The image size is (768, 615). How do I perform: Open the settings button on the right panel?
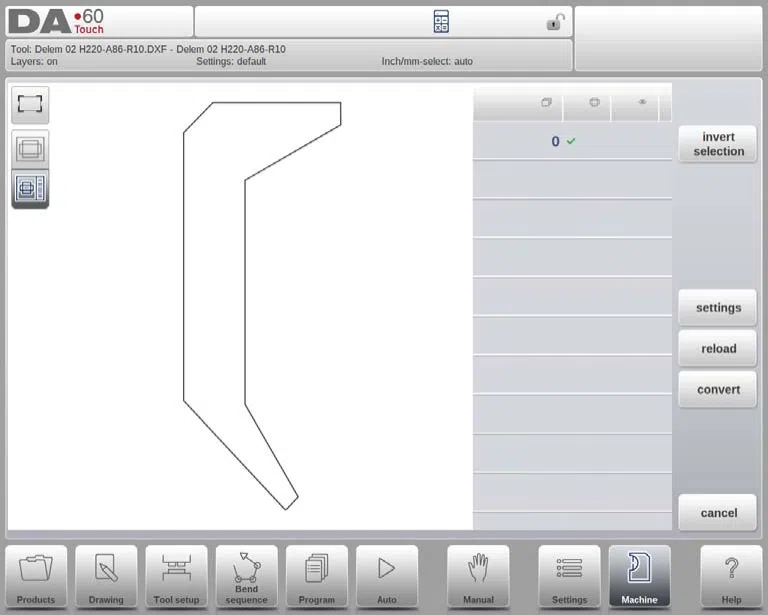[x=718, y=308]
